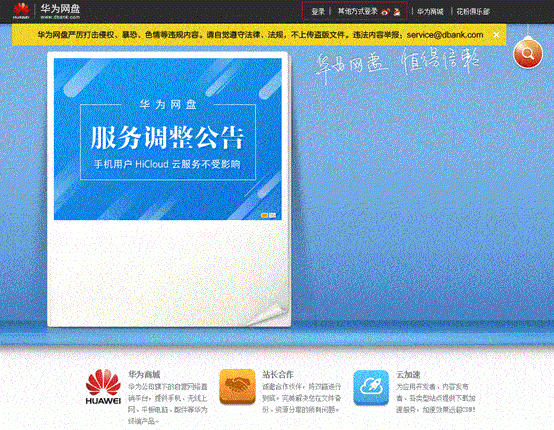Image resolution: width=554 pixels, height=430 pixels.
Task: Open the 华为商城 heading in the footer section
Action: click(144, 374)
